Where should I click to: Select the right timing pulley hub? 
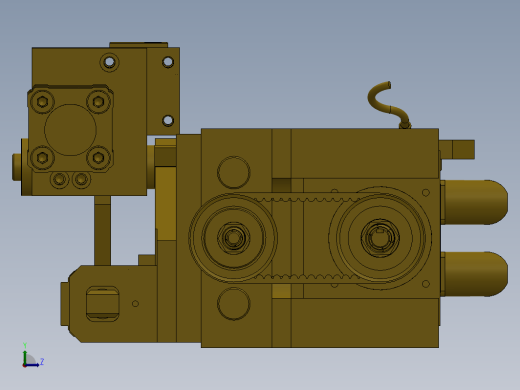tap(380, 238)
